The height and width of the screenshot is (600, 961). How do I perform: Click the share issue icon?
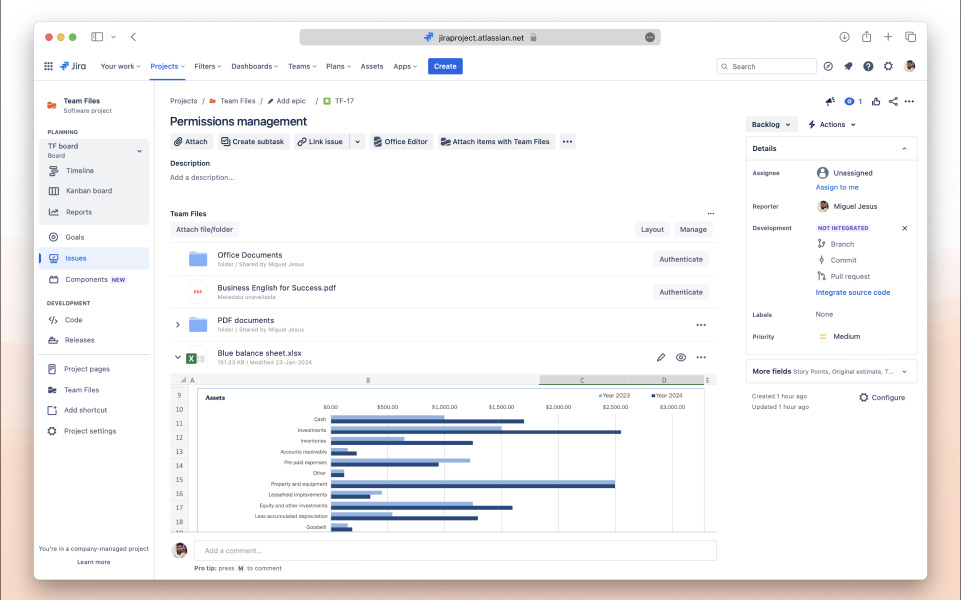(893, 101)
